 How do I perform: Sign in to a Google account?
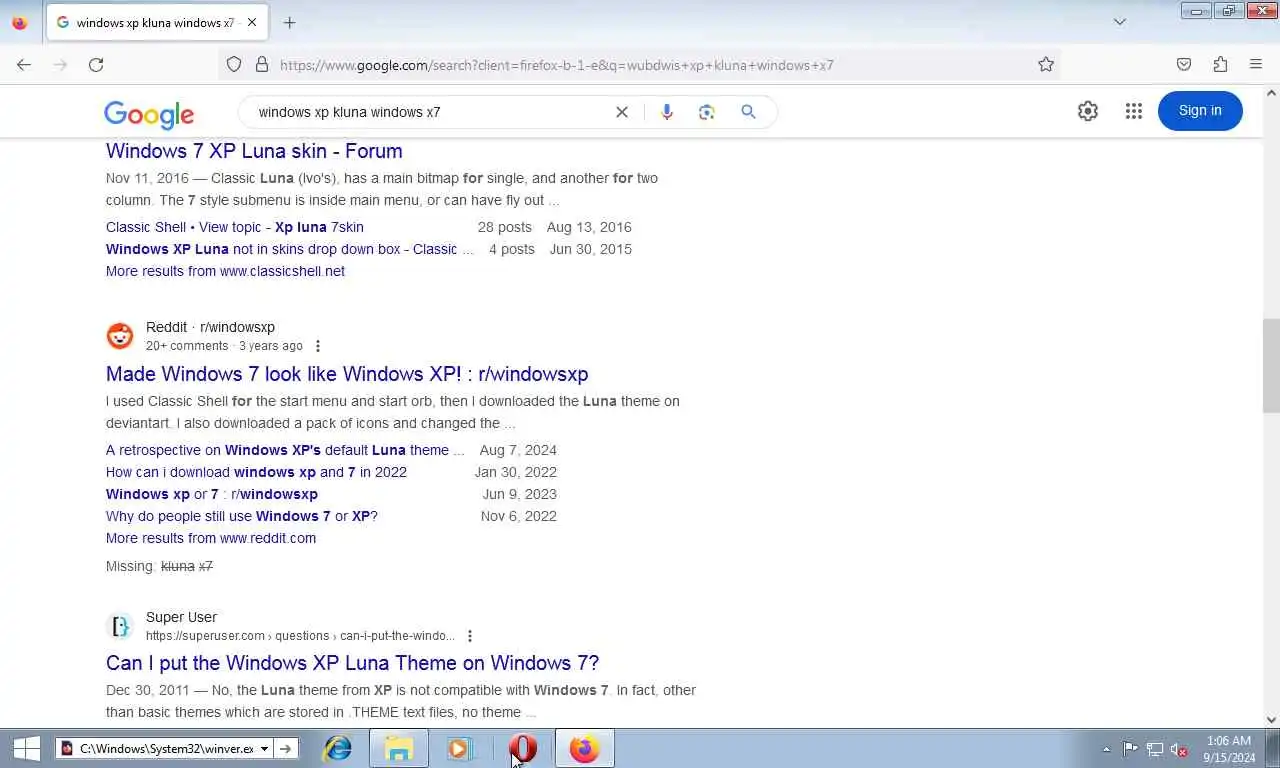point(1200,111)
